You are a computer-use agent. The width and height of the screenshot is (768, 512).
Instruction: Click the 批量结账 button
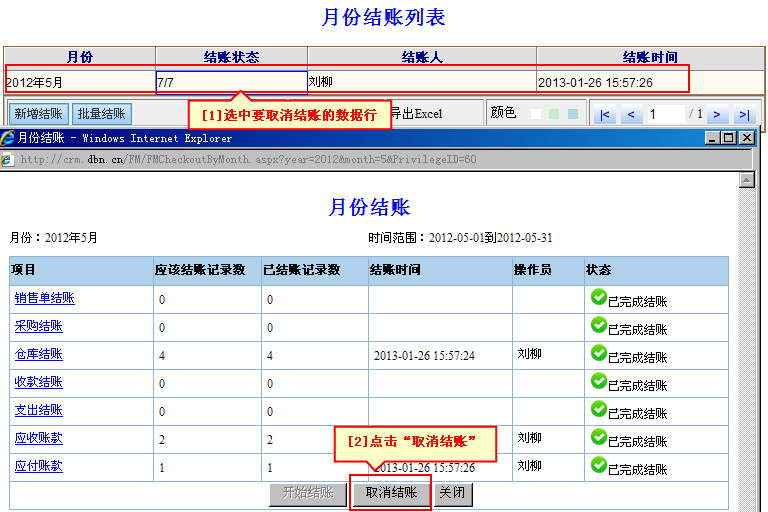(101, 114)
